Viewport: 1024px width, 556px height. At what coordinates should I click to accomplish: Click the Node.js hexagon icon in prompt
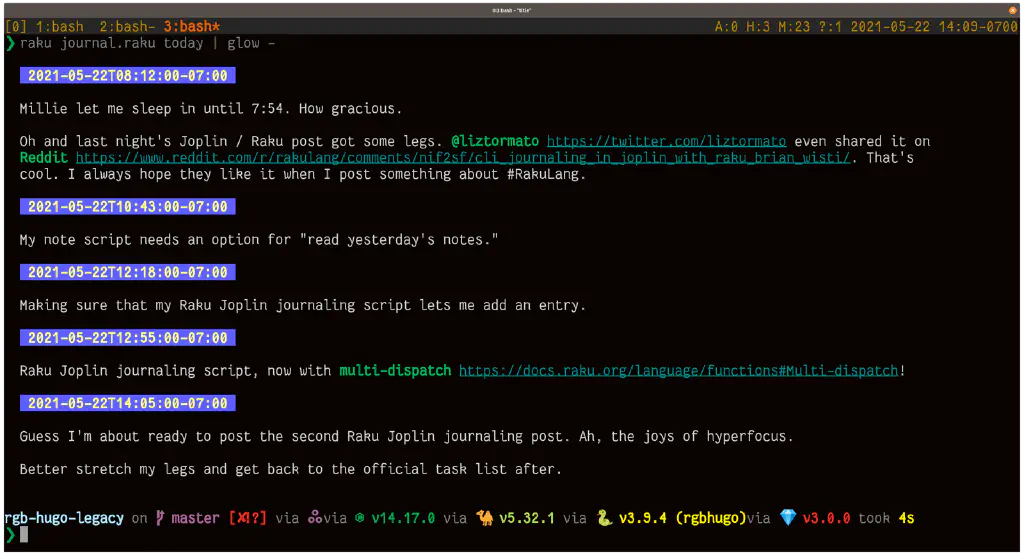(x=359, y=518)
